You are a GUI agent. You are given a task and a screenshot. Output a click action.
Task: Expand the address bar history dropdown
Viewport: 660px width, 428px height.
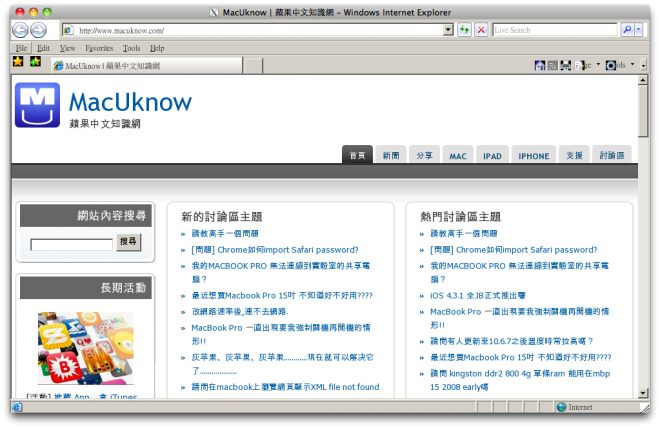pos(448,30)
